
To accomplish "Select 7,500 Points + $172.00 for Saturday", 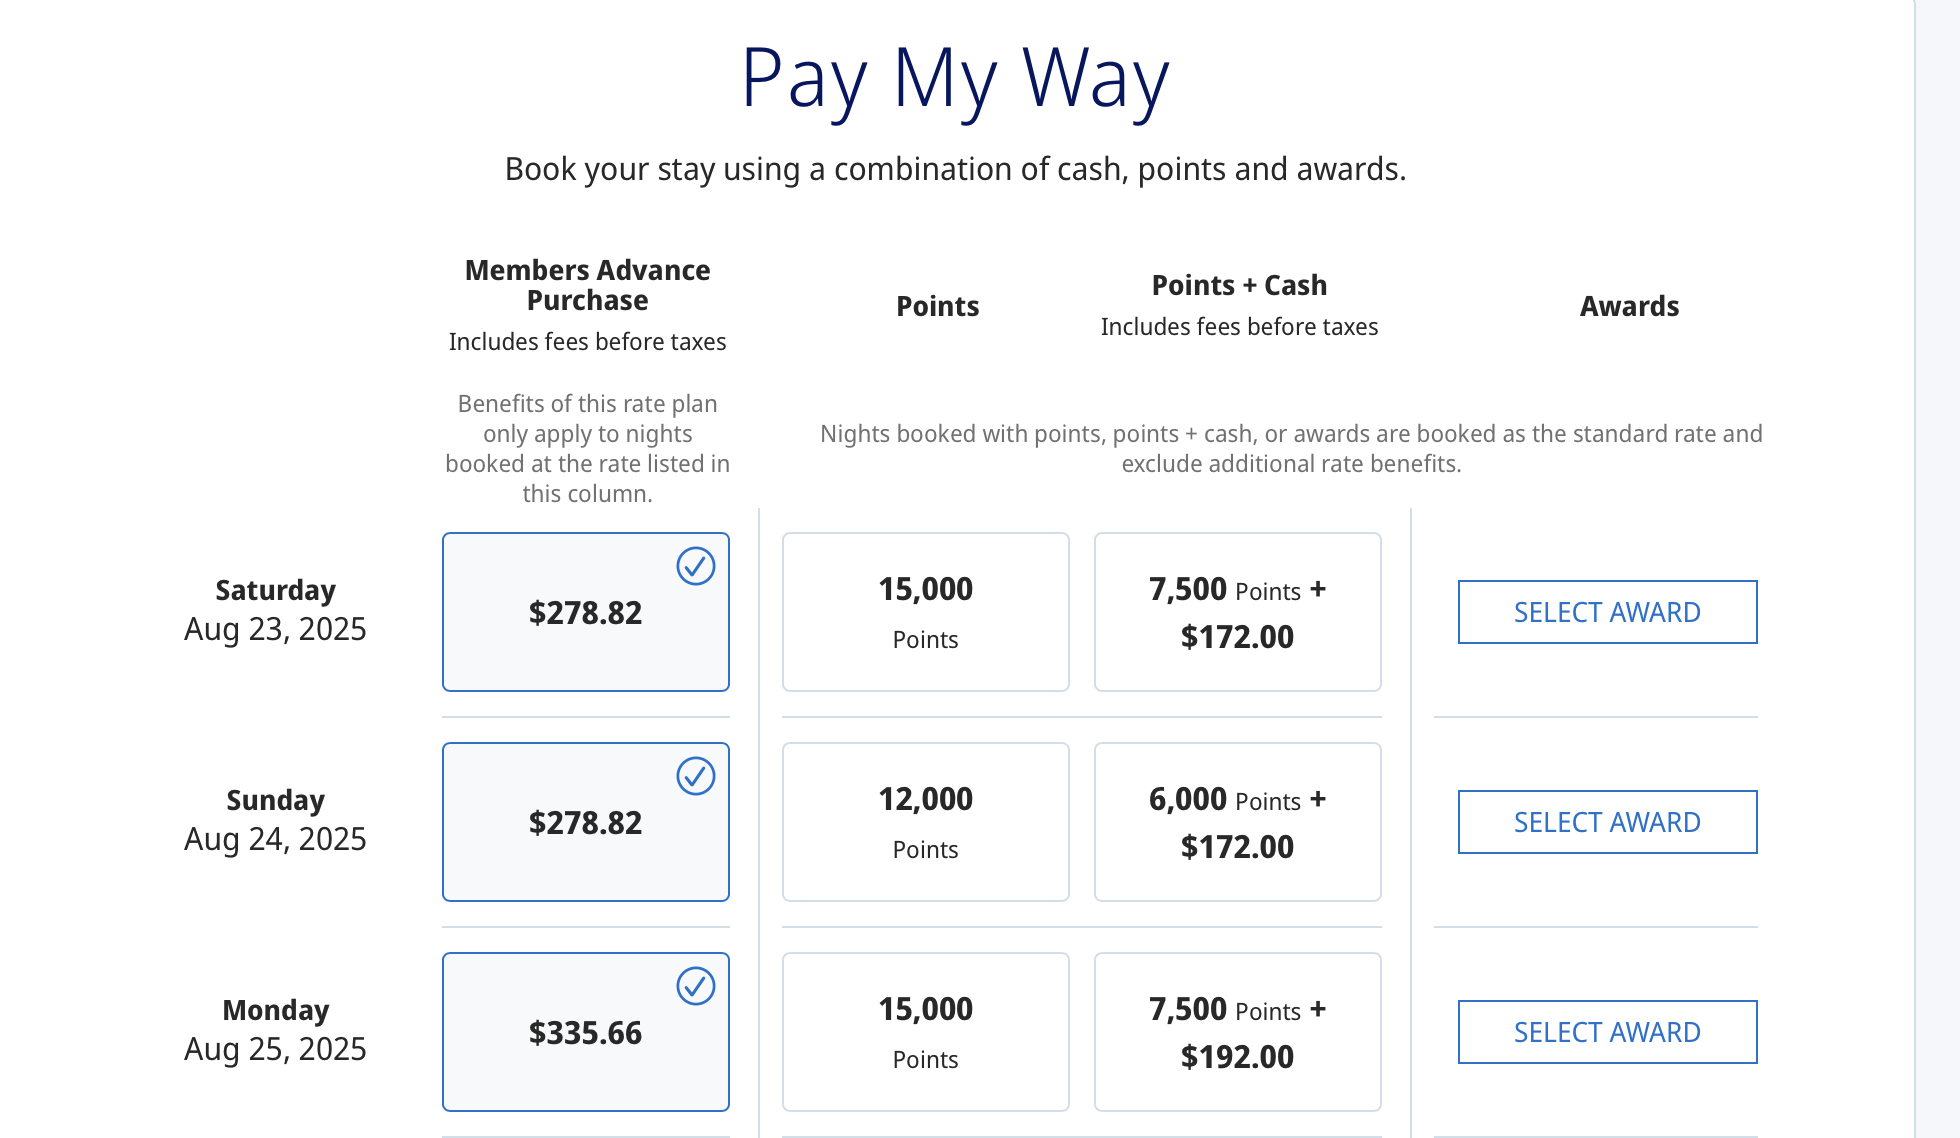I will click(x=1237, y=611).
